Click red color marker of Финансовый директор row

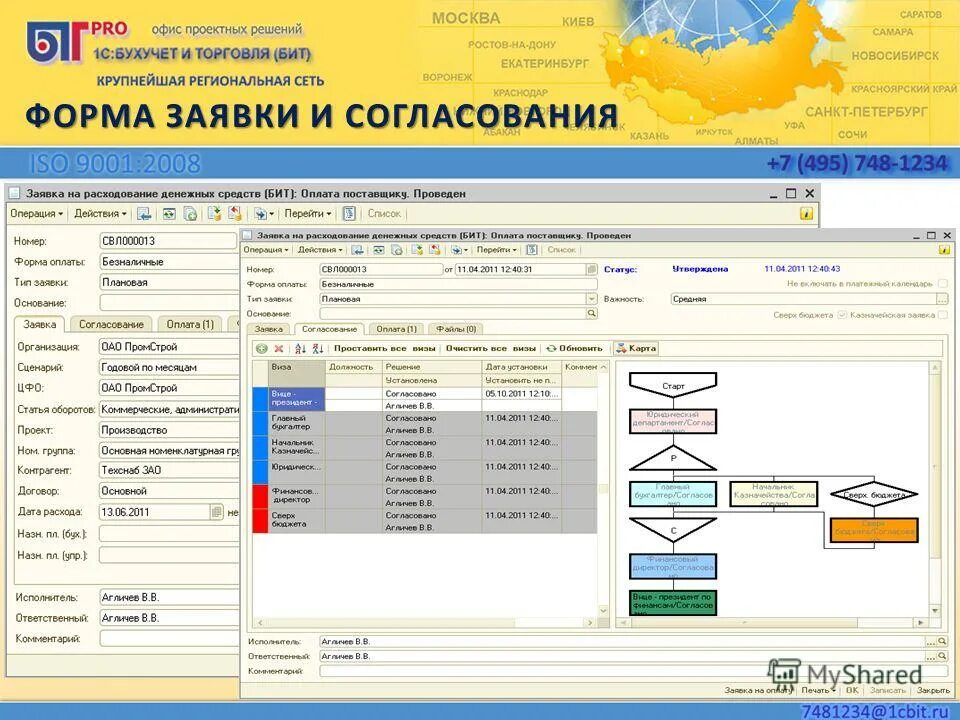[x=261, y=497]
